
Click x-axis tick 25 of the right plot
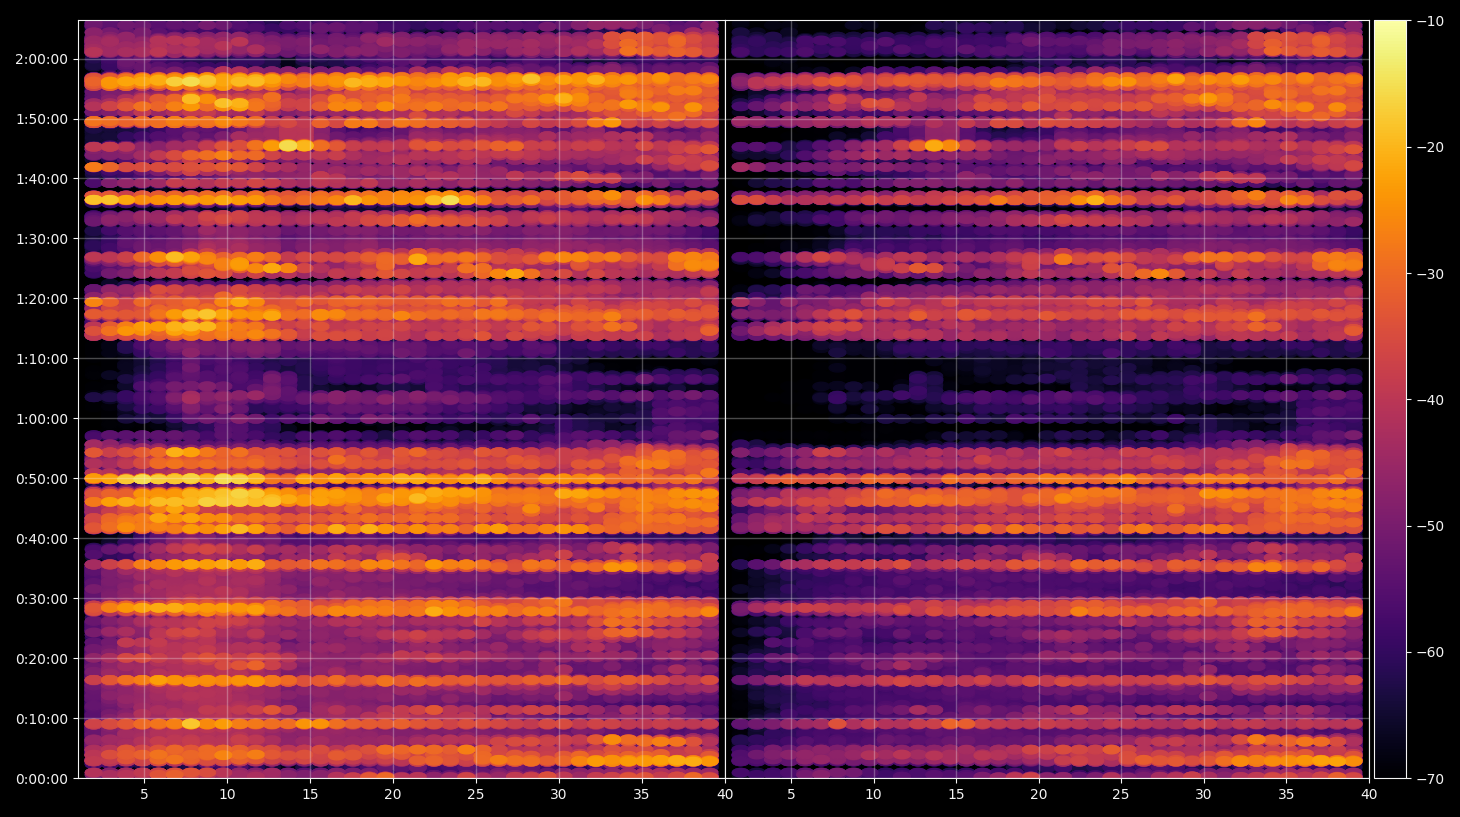(1121, 795)
